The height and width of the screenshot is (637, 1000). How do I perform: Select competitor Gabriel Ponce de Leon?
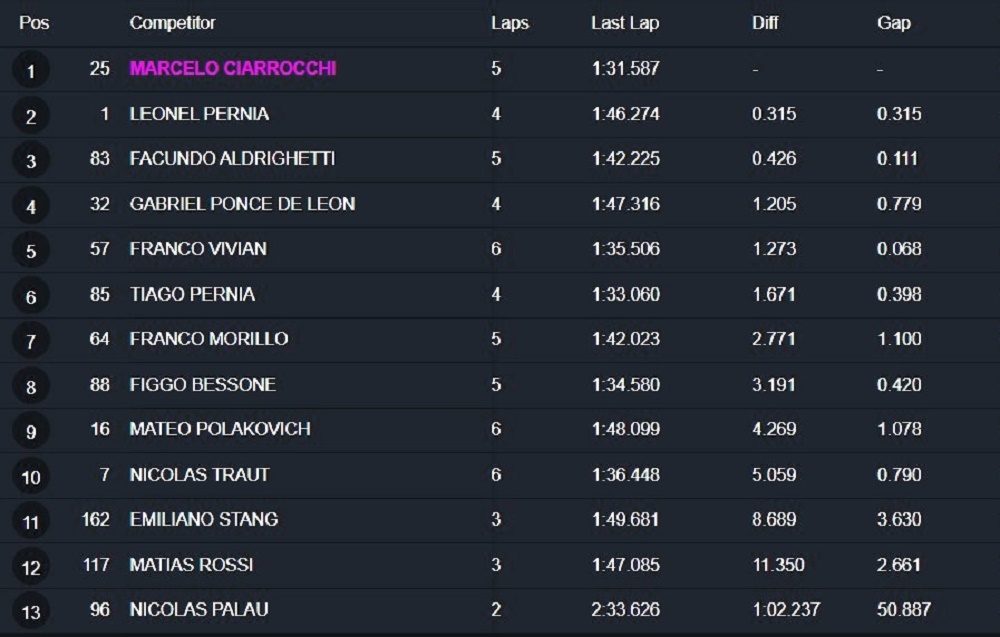242,203
